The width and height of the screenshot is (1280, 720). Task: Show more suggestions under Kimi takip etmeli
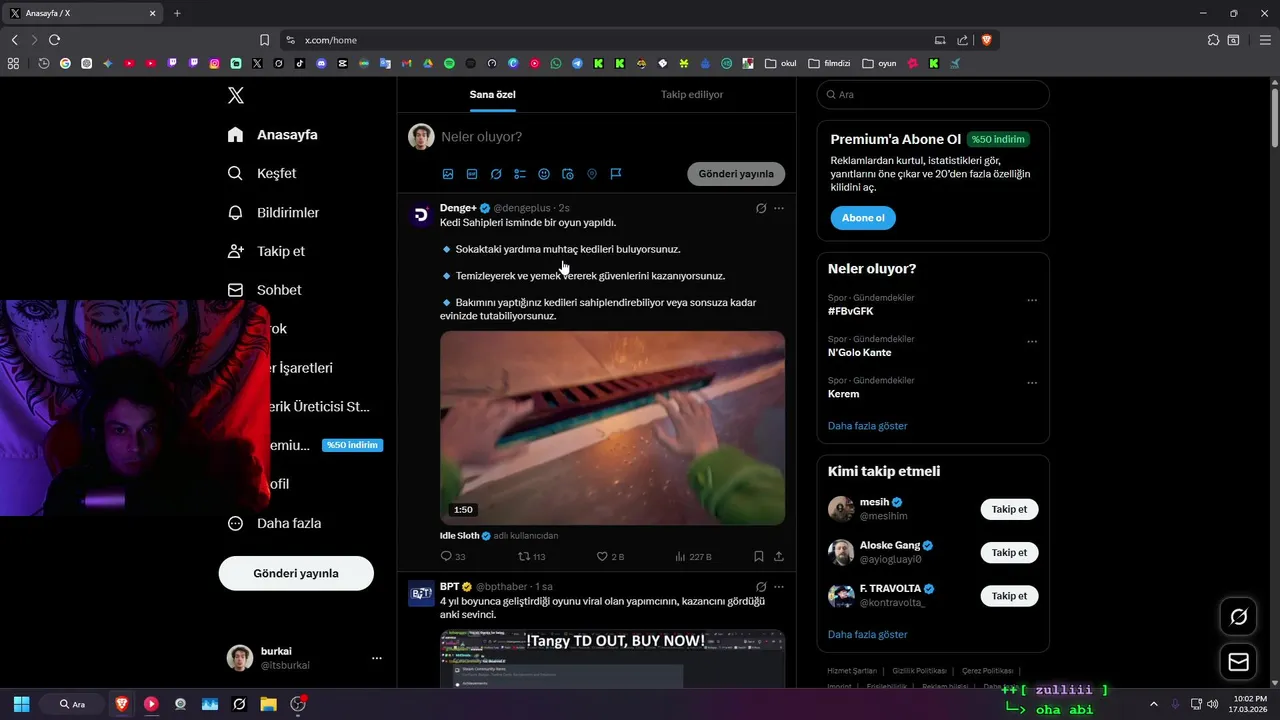(x=868, y=635)
